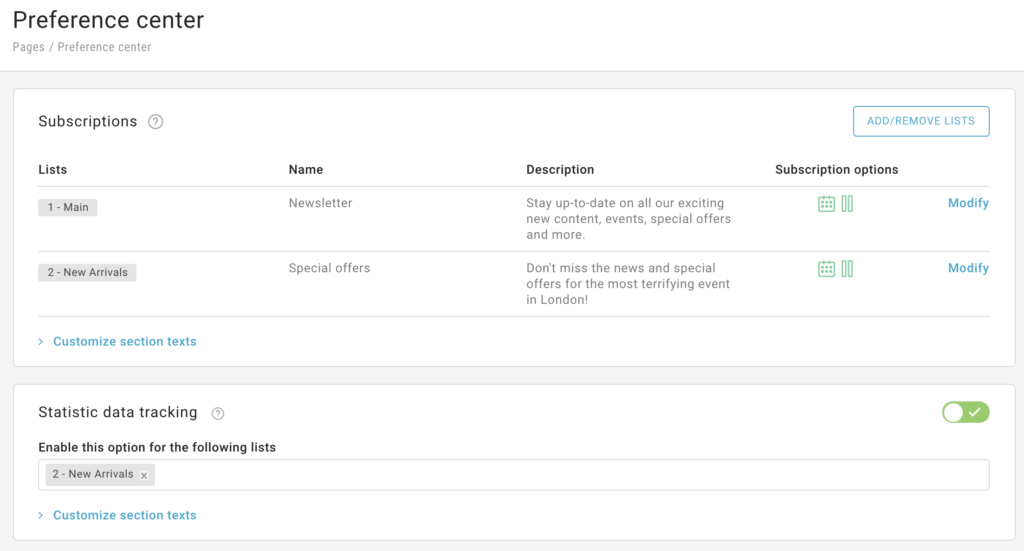Click the calendar icon in the Special offers row
The image size is (1024, 551).
826,269
